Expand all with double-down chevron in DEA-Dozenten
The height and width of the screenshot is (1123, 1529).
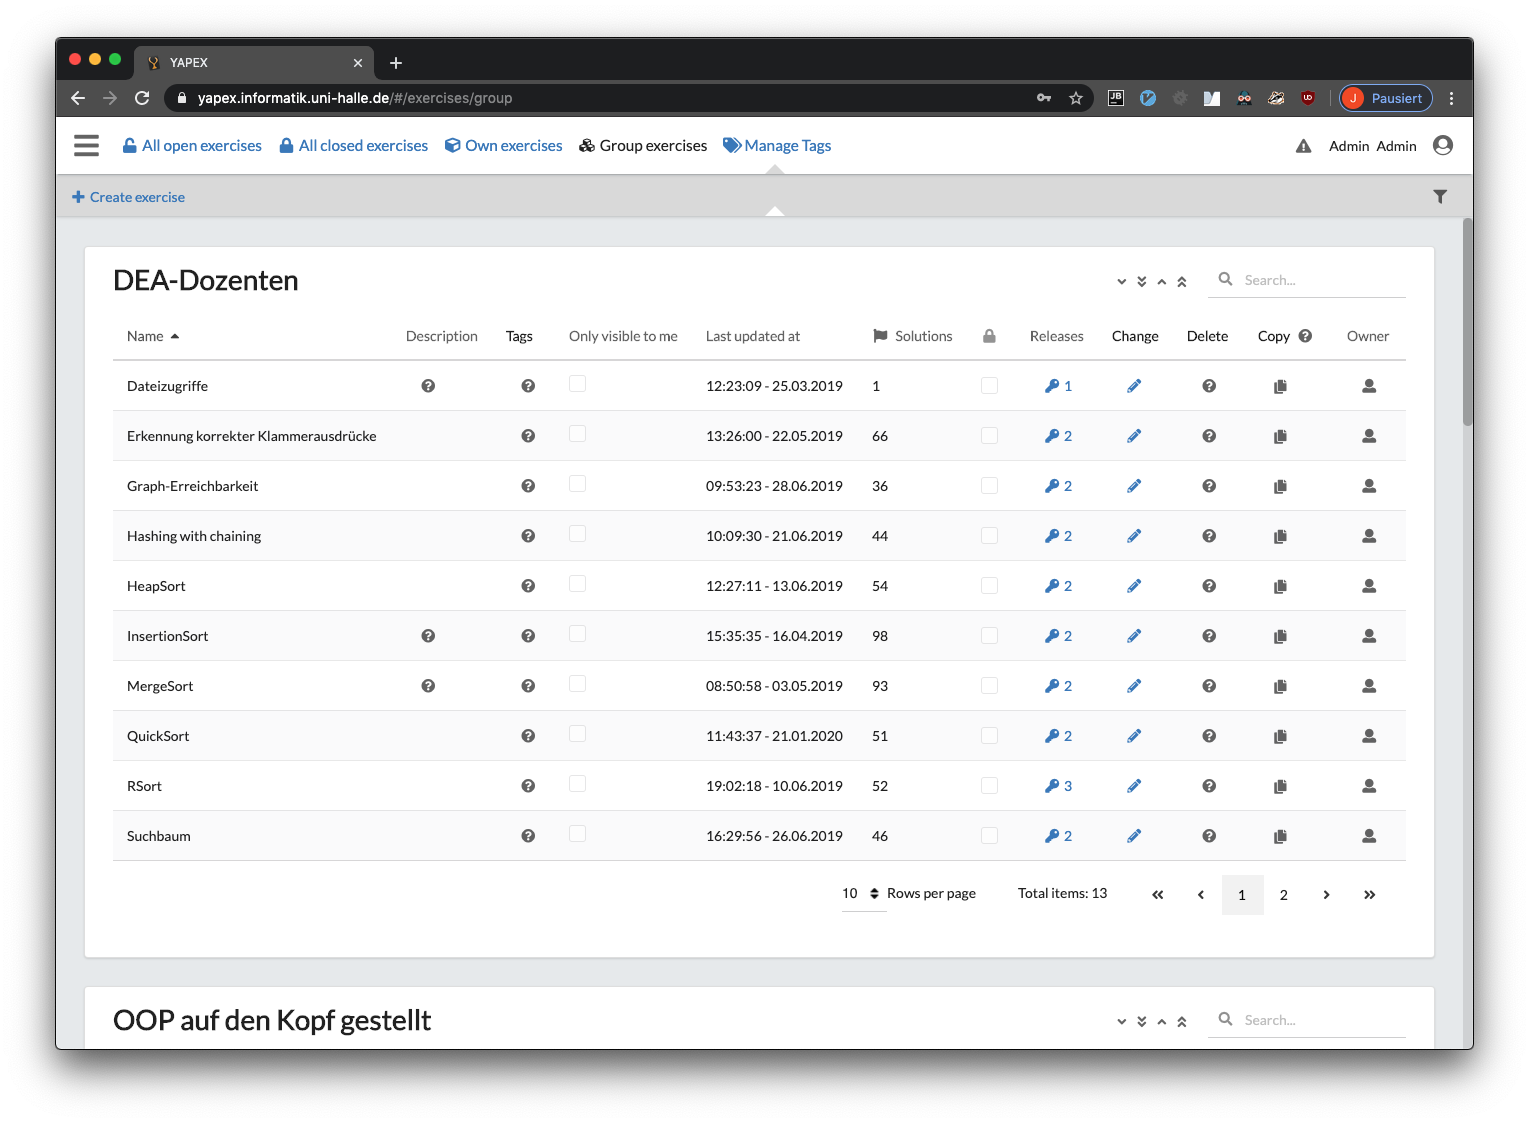click(1142, 282)
